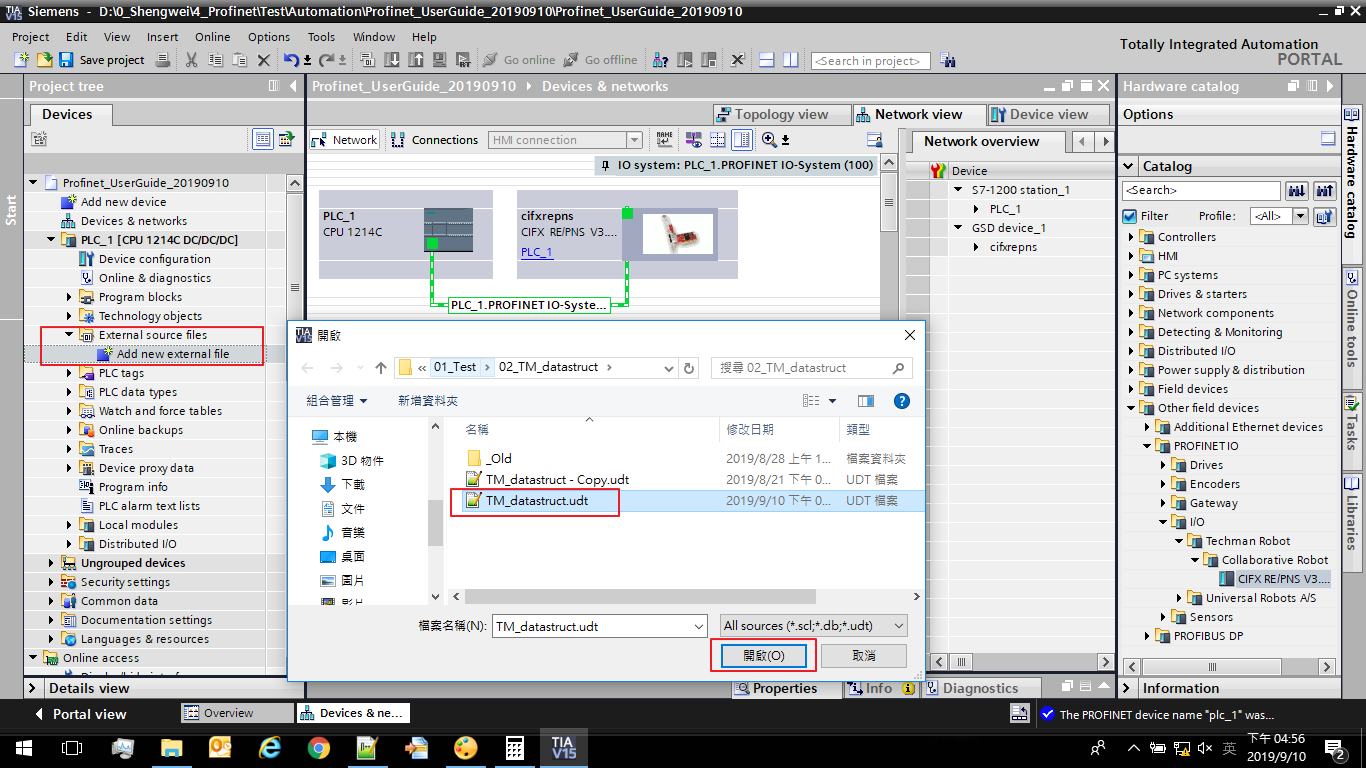Open the Options menu
The image size is (1366, 768).
(x=269, y=37)
